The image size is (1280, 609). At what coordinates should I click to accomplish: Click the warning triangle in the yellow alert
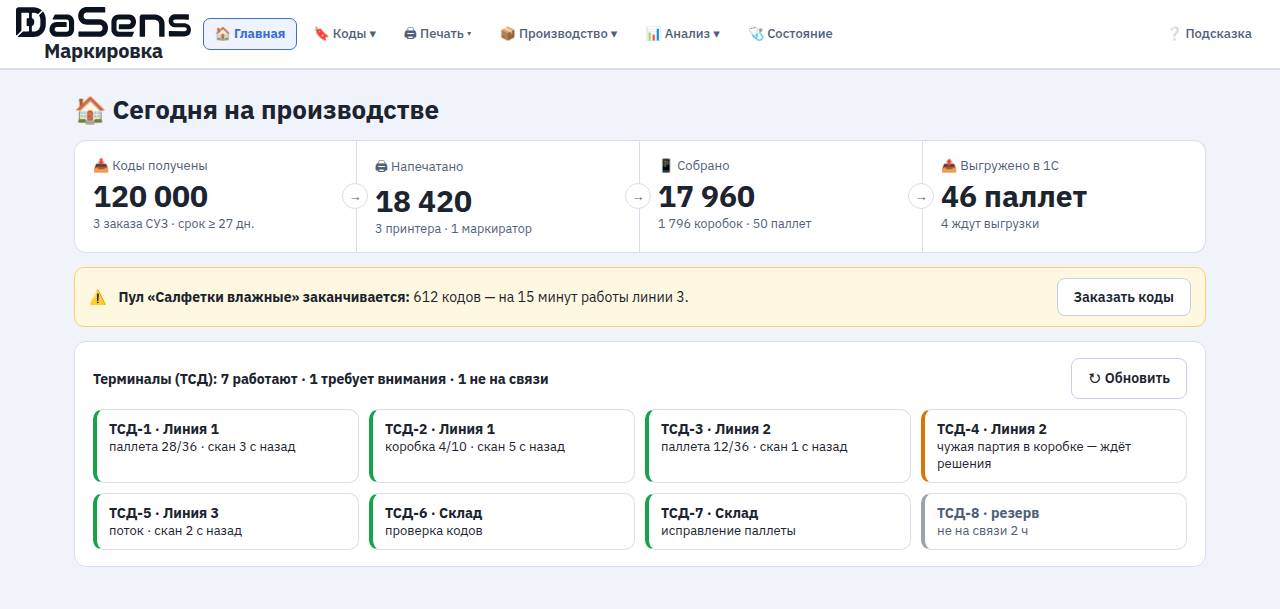[x=98, y=297]
